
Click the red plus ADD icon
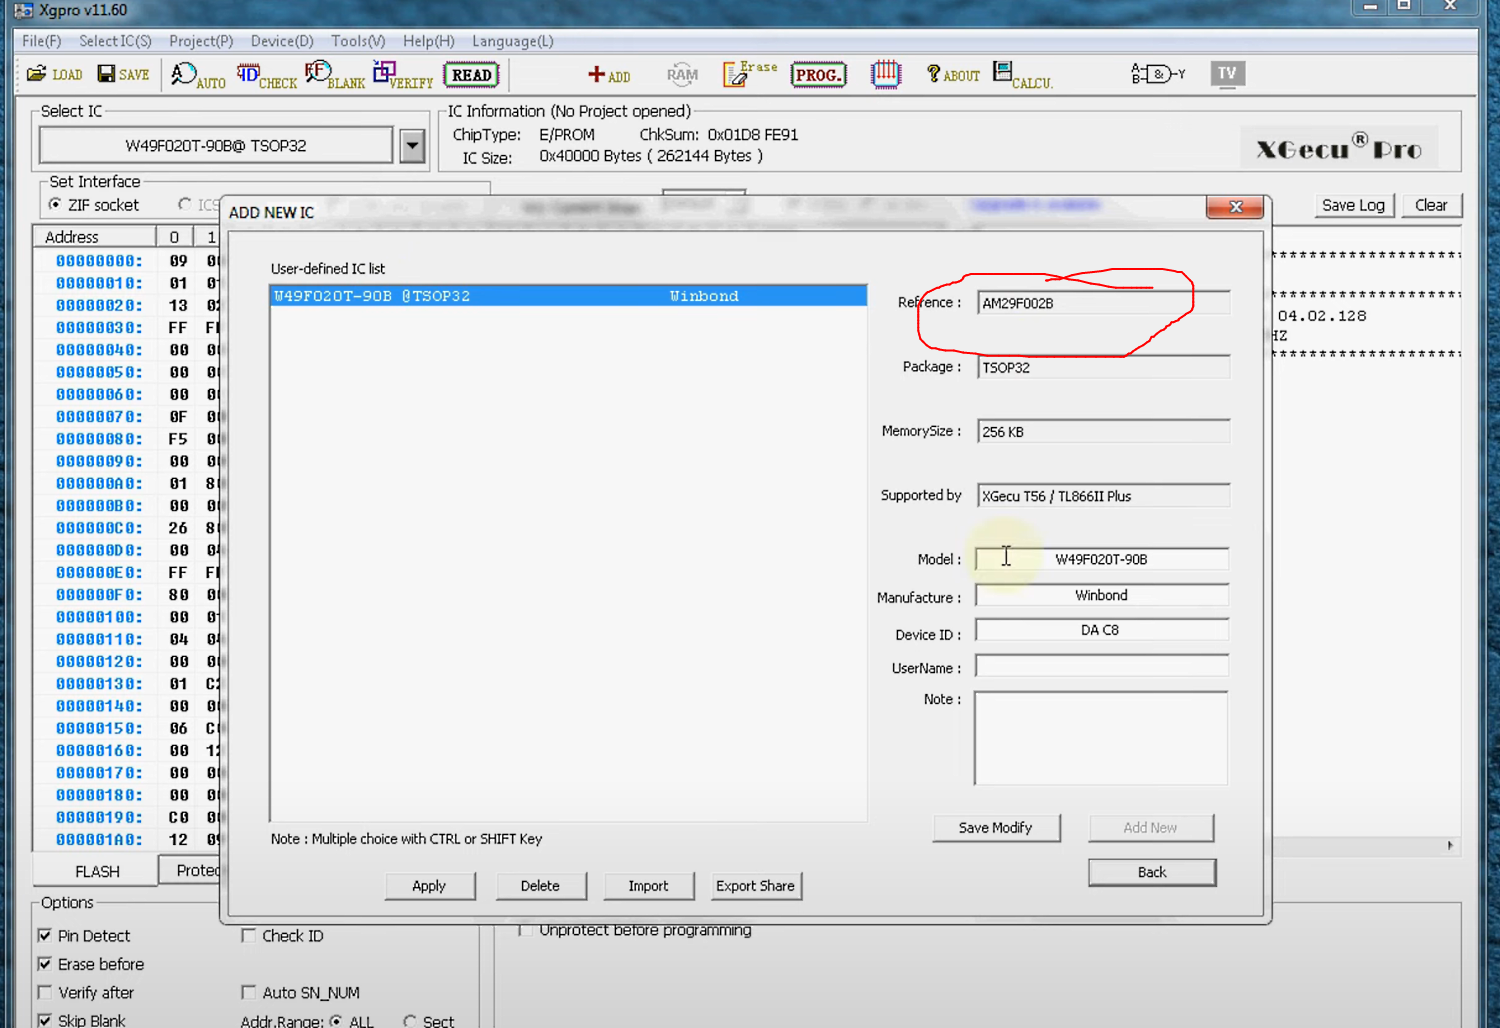pos(609,75)
